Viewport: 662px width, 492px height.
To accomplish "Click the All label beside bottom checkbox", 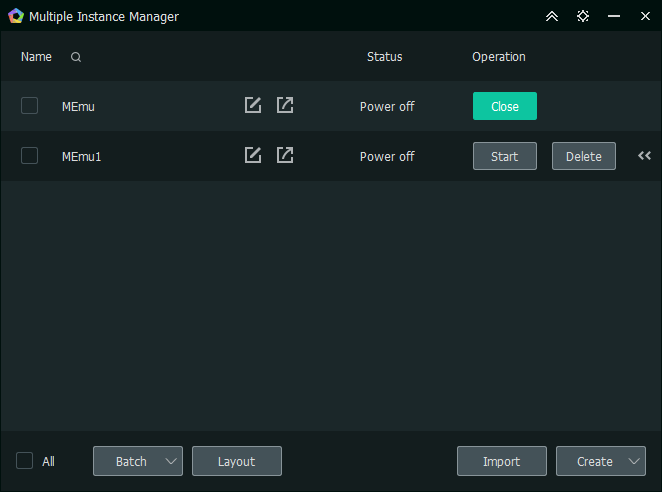I will (49, 462).
